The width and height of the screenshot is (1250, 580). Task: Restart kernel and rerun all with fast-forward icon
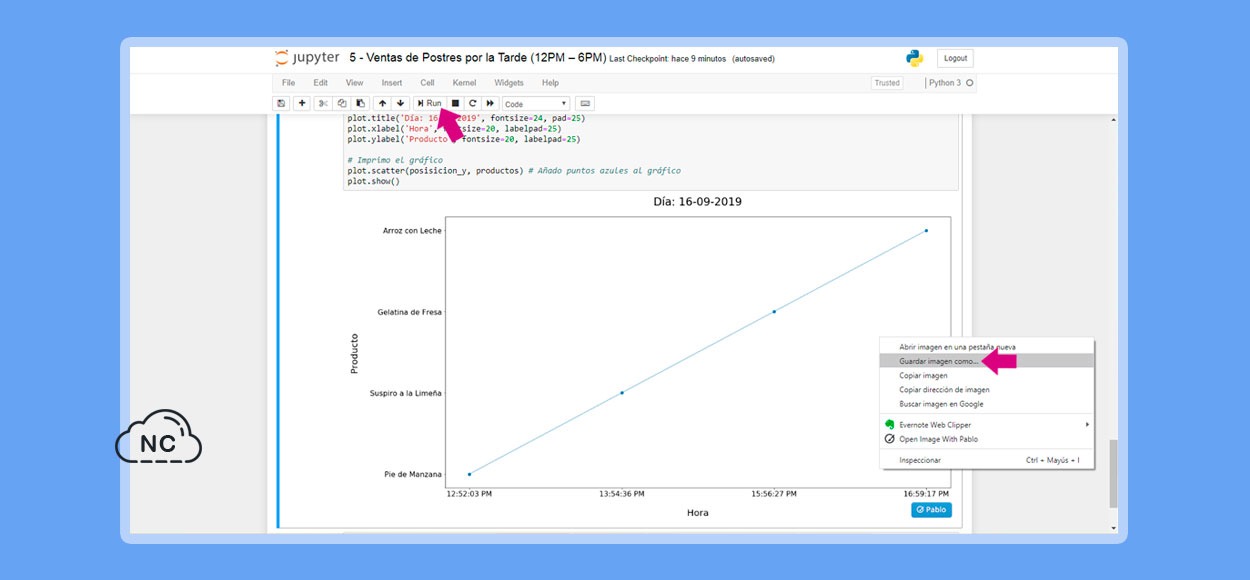(490, 103)
